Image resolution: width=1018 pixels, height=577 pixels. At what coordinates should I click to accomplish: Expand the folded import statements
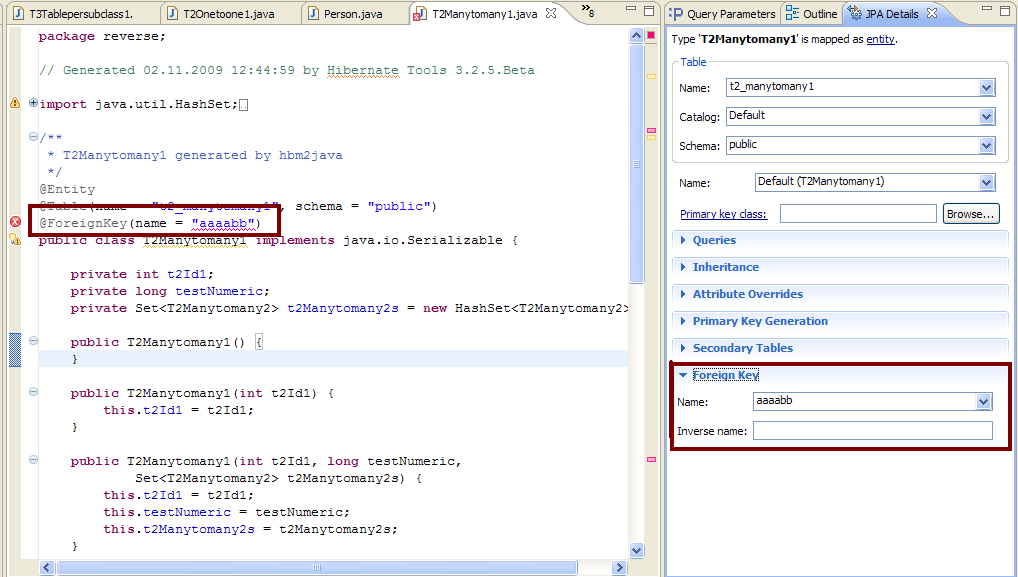pyautogui.click(x=33, y=103)
